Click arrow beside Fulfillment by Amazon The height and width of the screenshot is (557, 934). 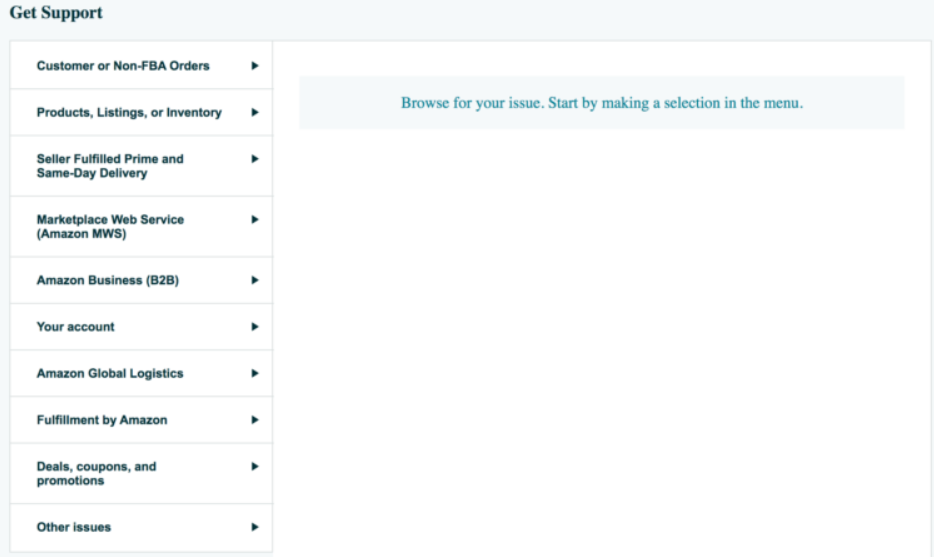255,421
